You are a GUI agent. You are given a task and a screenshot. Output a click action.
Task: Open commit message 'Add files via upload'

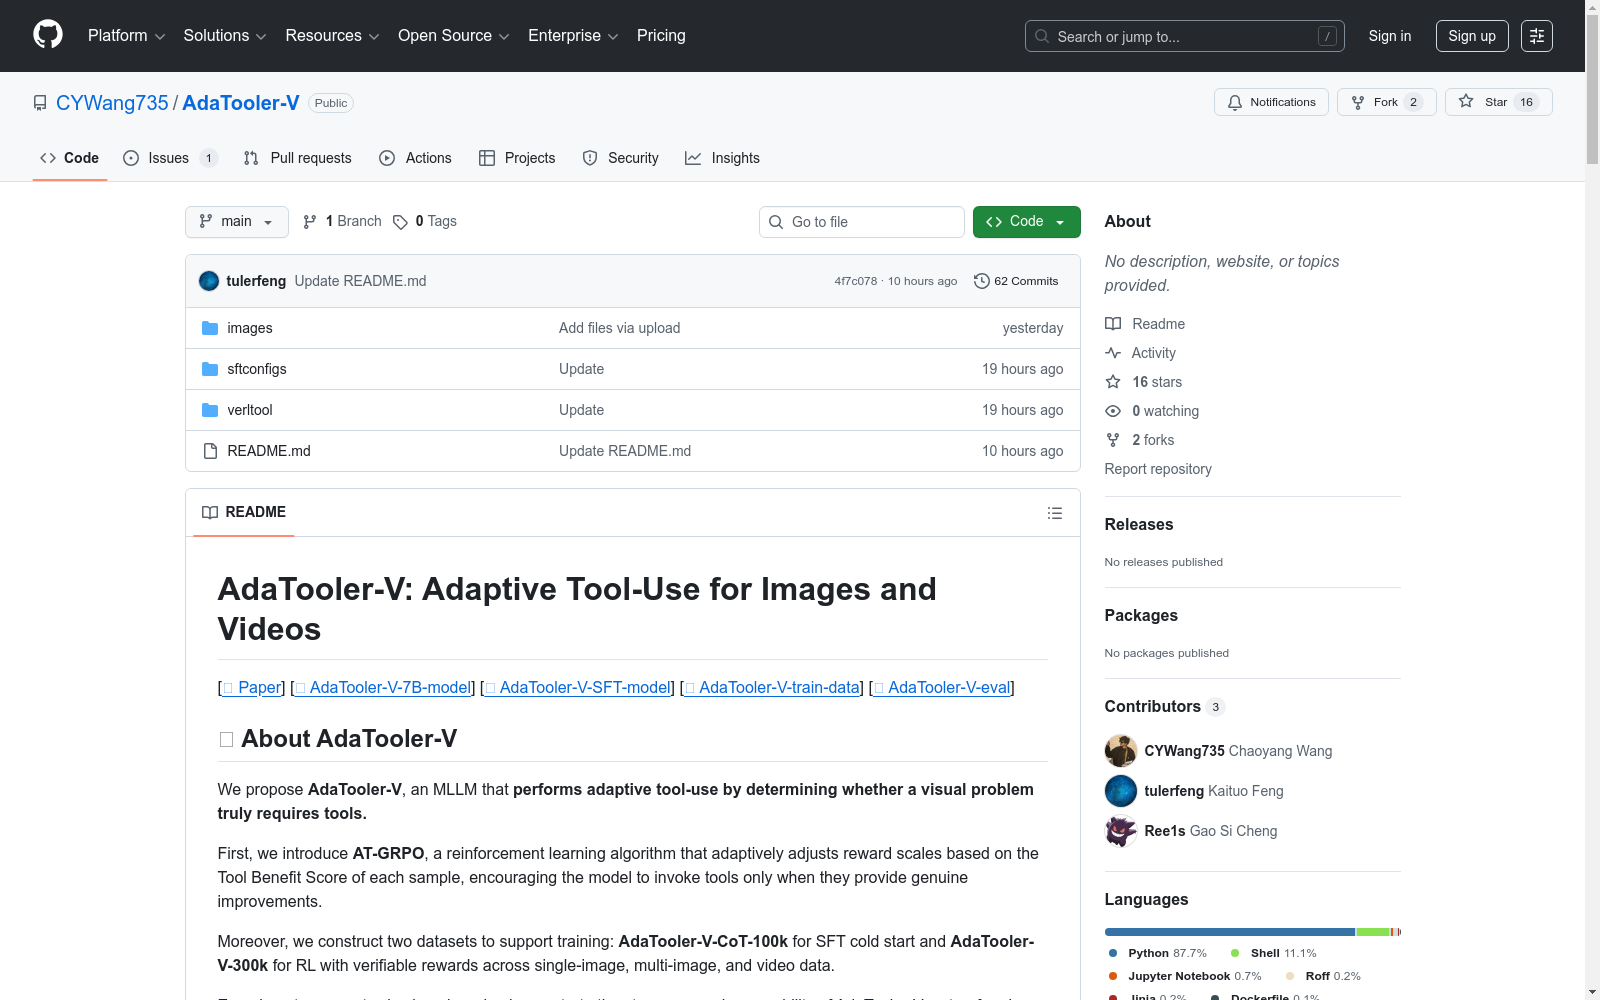click(x=620, y=328)
